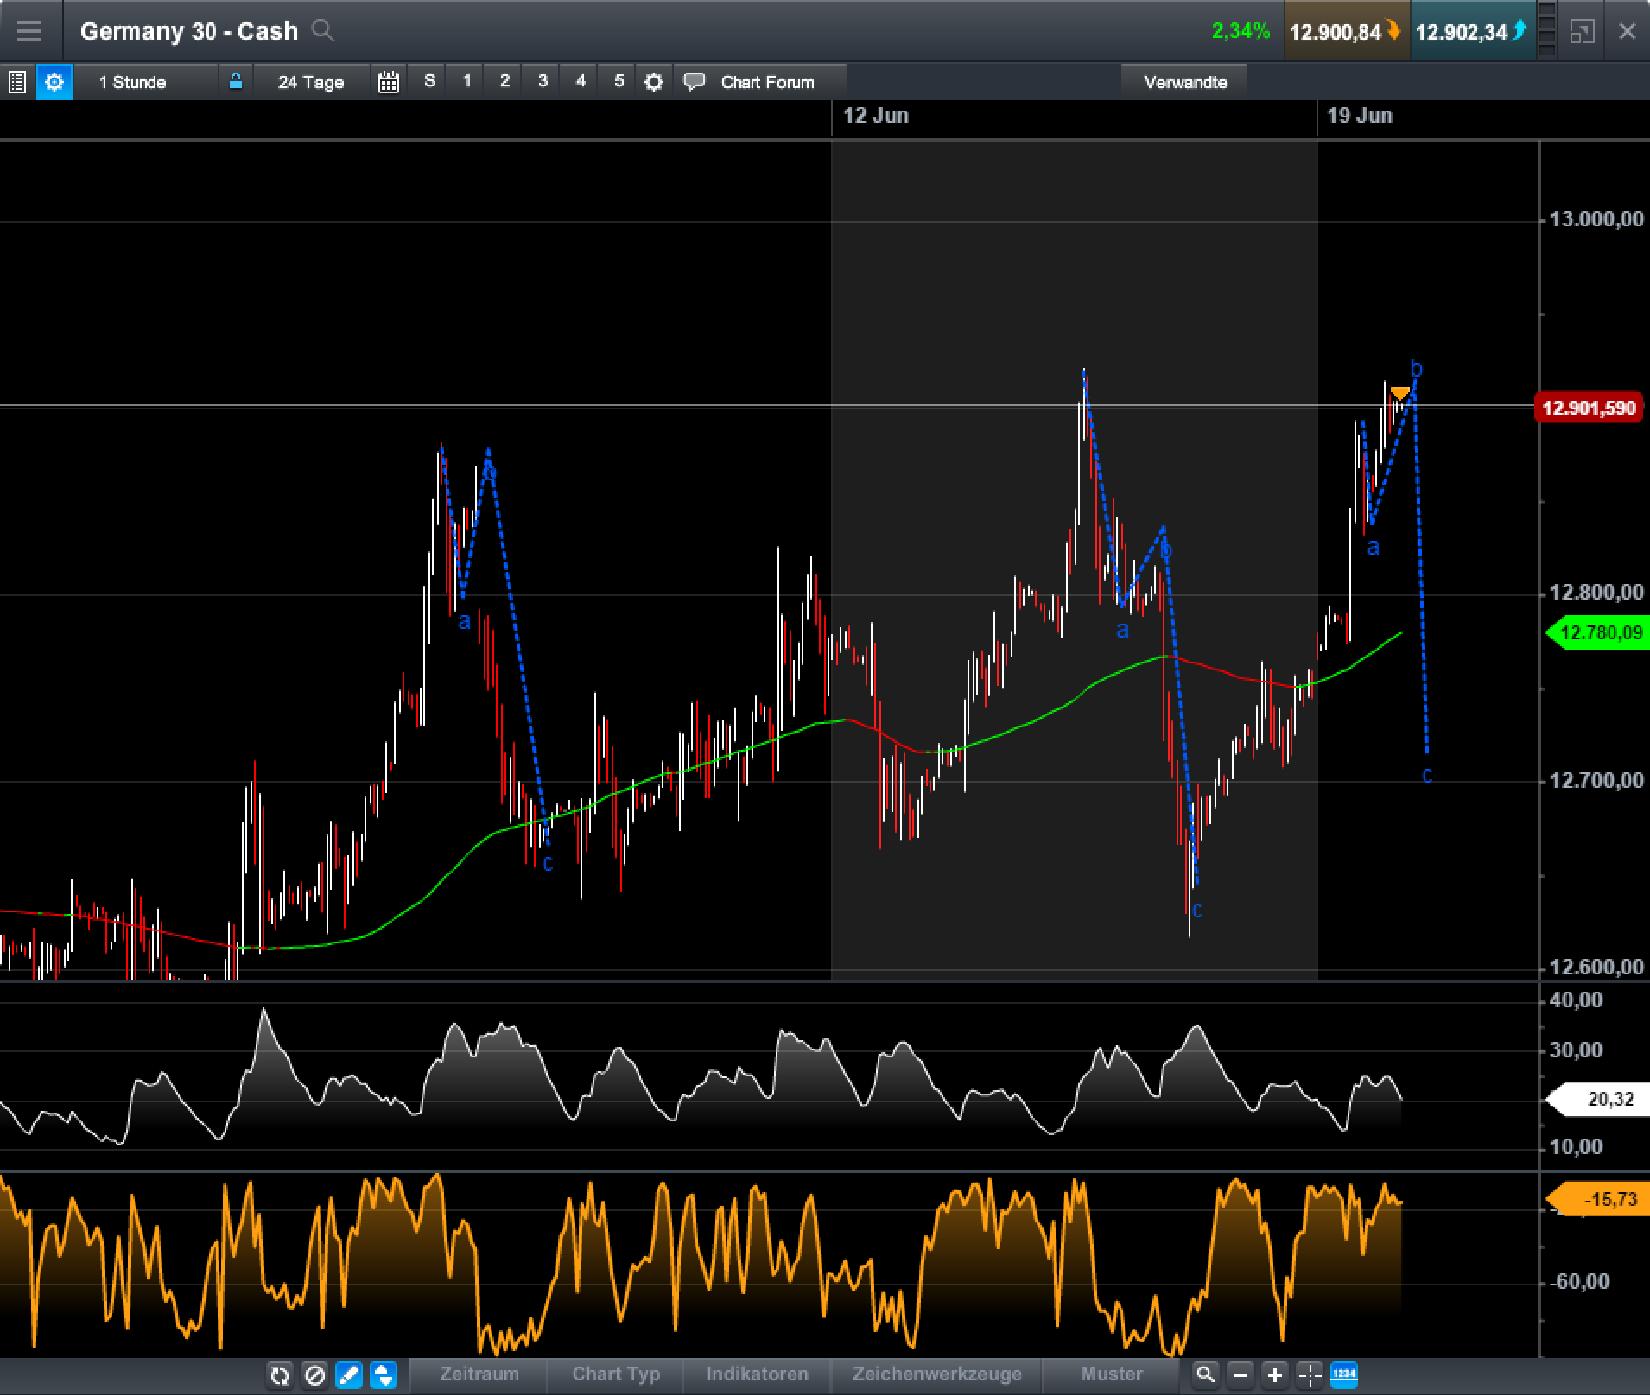
Task: Click the refresh chart icon
Action: 281,1375
